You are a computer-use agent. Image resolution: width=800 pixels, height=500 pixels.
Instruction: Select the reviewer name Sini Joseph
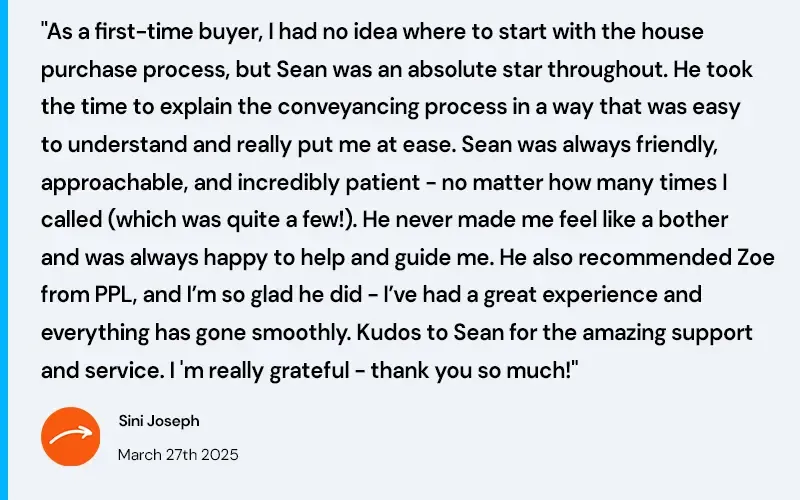158,422
